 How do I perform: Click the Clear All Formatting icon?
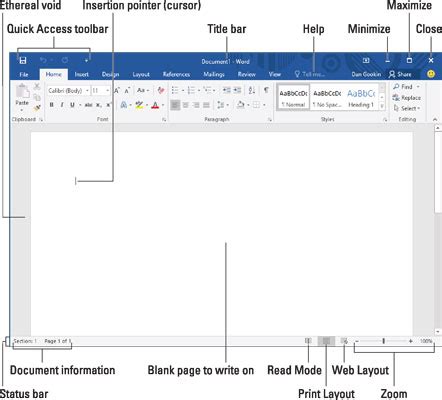click(161, 90)
